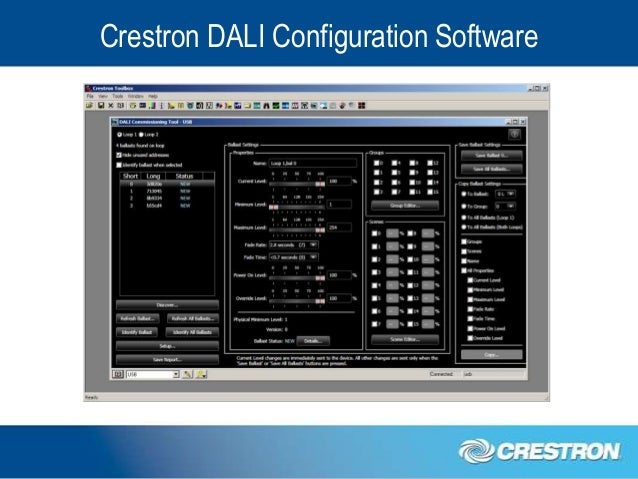Click the address book icon in bottom bar
The image size is (638, 479).
pyautogui.click(x=201, y=374)
